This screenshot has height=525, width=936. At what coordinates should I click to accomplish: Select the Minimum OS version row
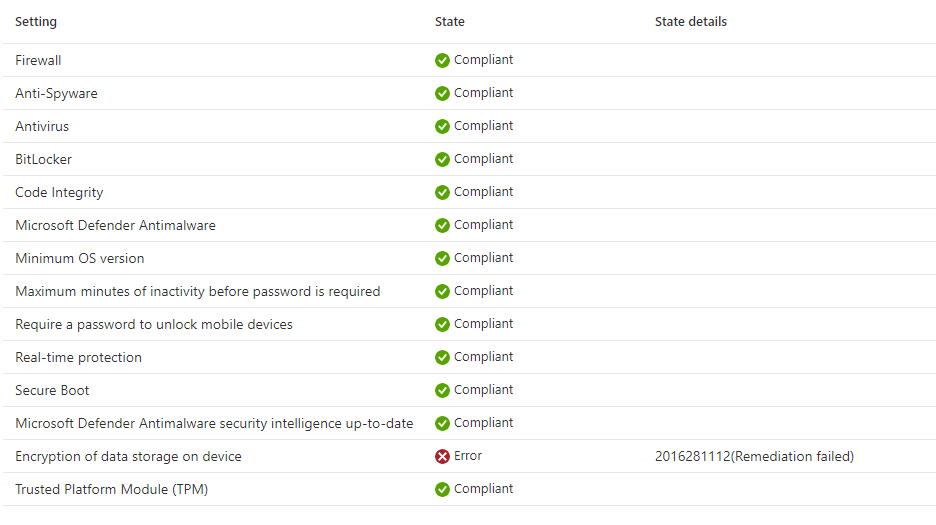coord(469,258)
